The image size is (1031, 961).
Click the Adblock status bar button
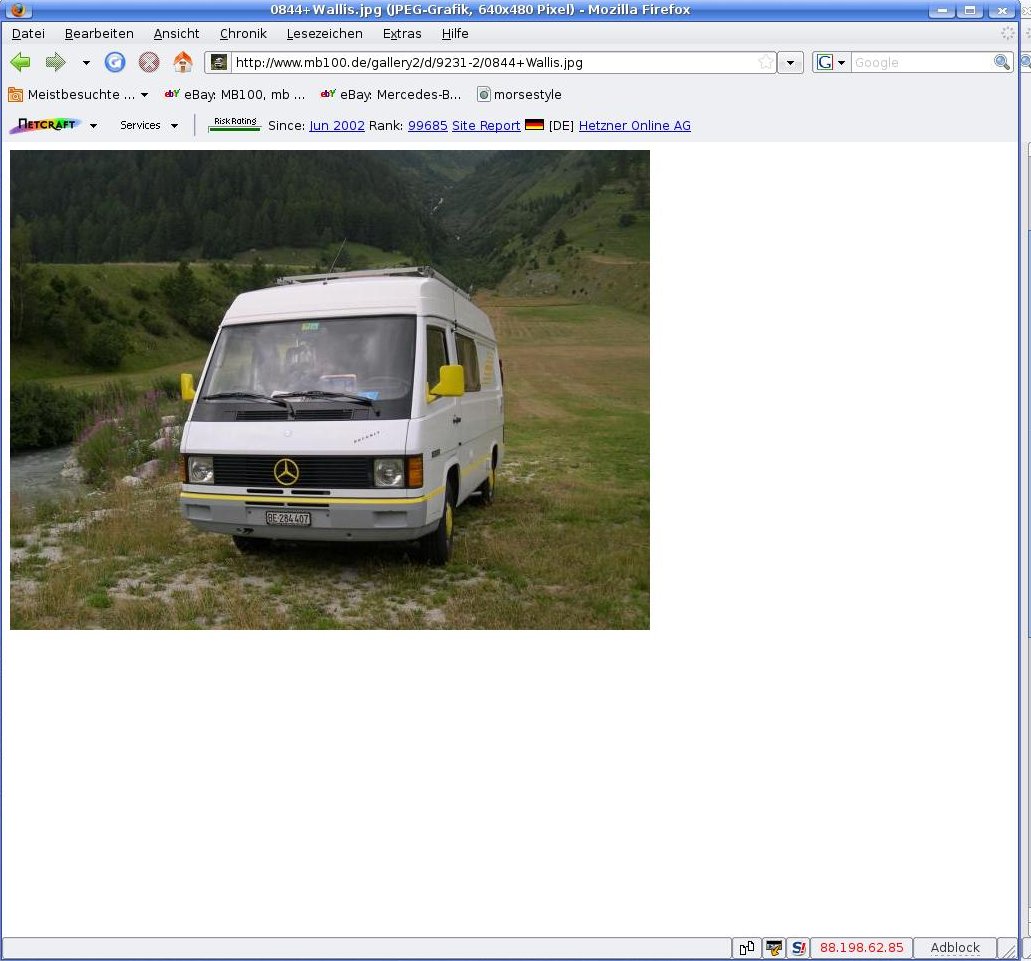954,947
